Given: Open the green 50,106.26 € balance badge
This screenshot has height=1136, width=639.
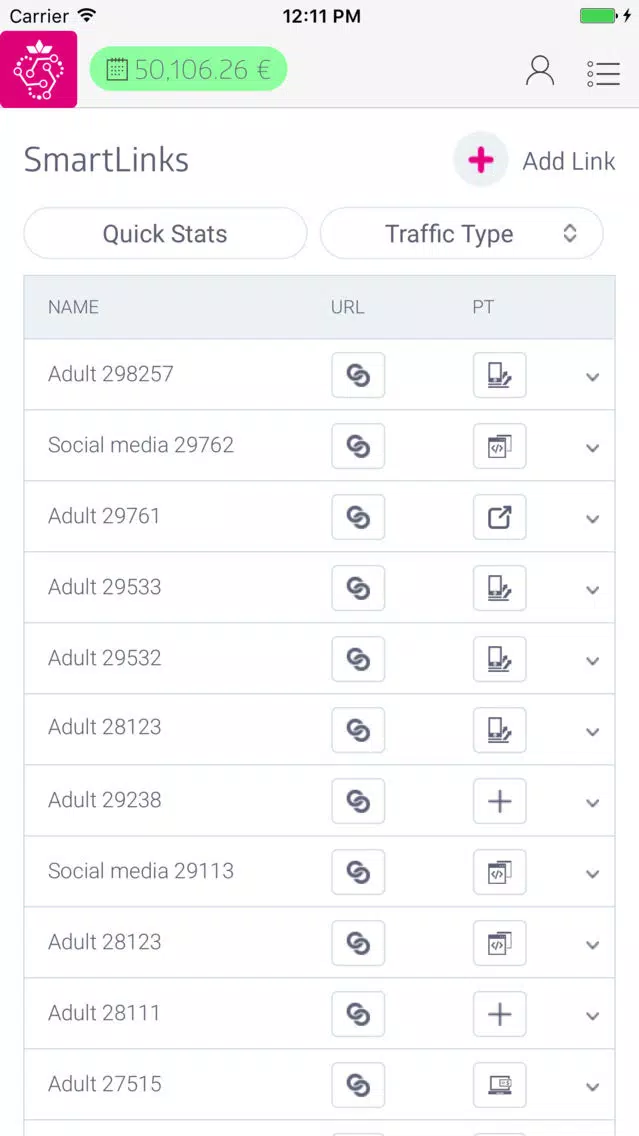Looking at the screenshot, I should click(188, 70).
